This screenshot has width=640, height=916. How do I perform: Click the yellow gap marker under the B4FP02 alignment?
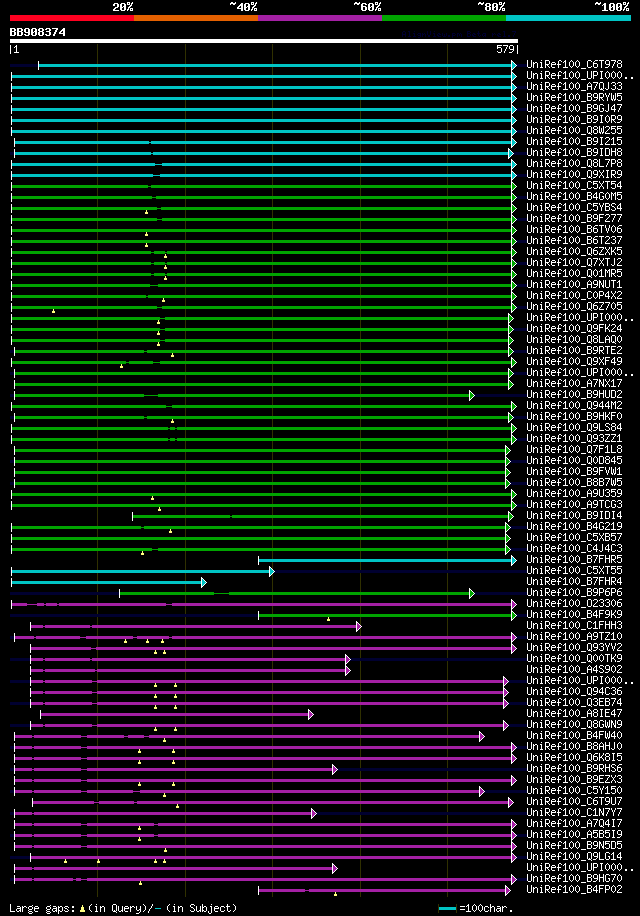click(x=335, y=894)
